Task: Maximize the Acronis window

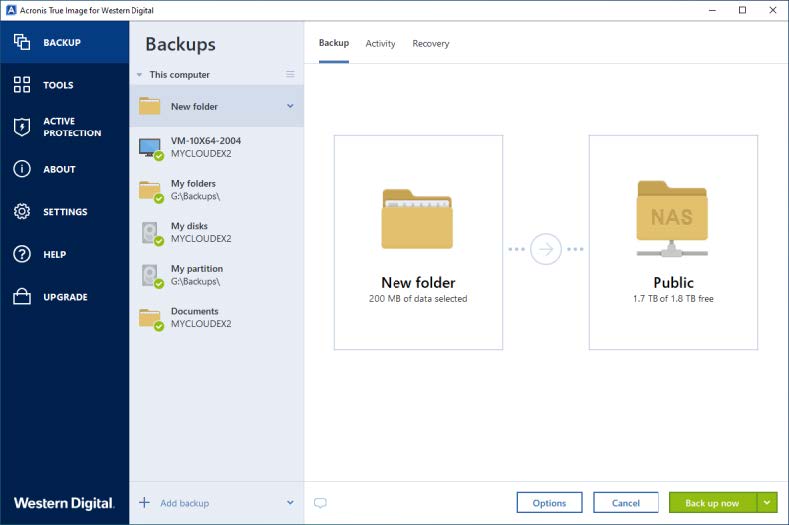Action: pos(742,10)
